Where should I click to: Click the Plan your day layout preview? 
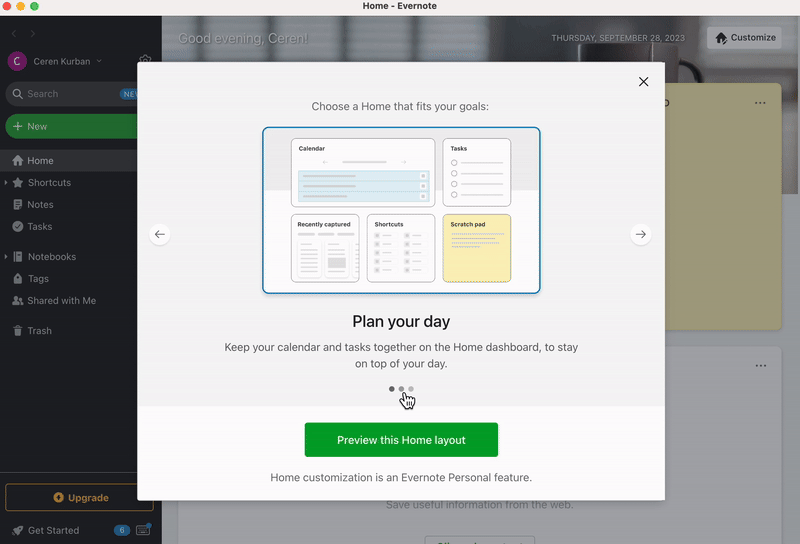[401, 210]
